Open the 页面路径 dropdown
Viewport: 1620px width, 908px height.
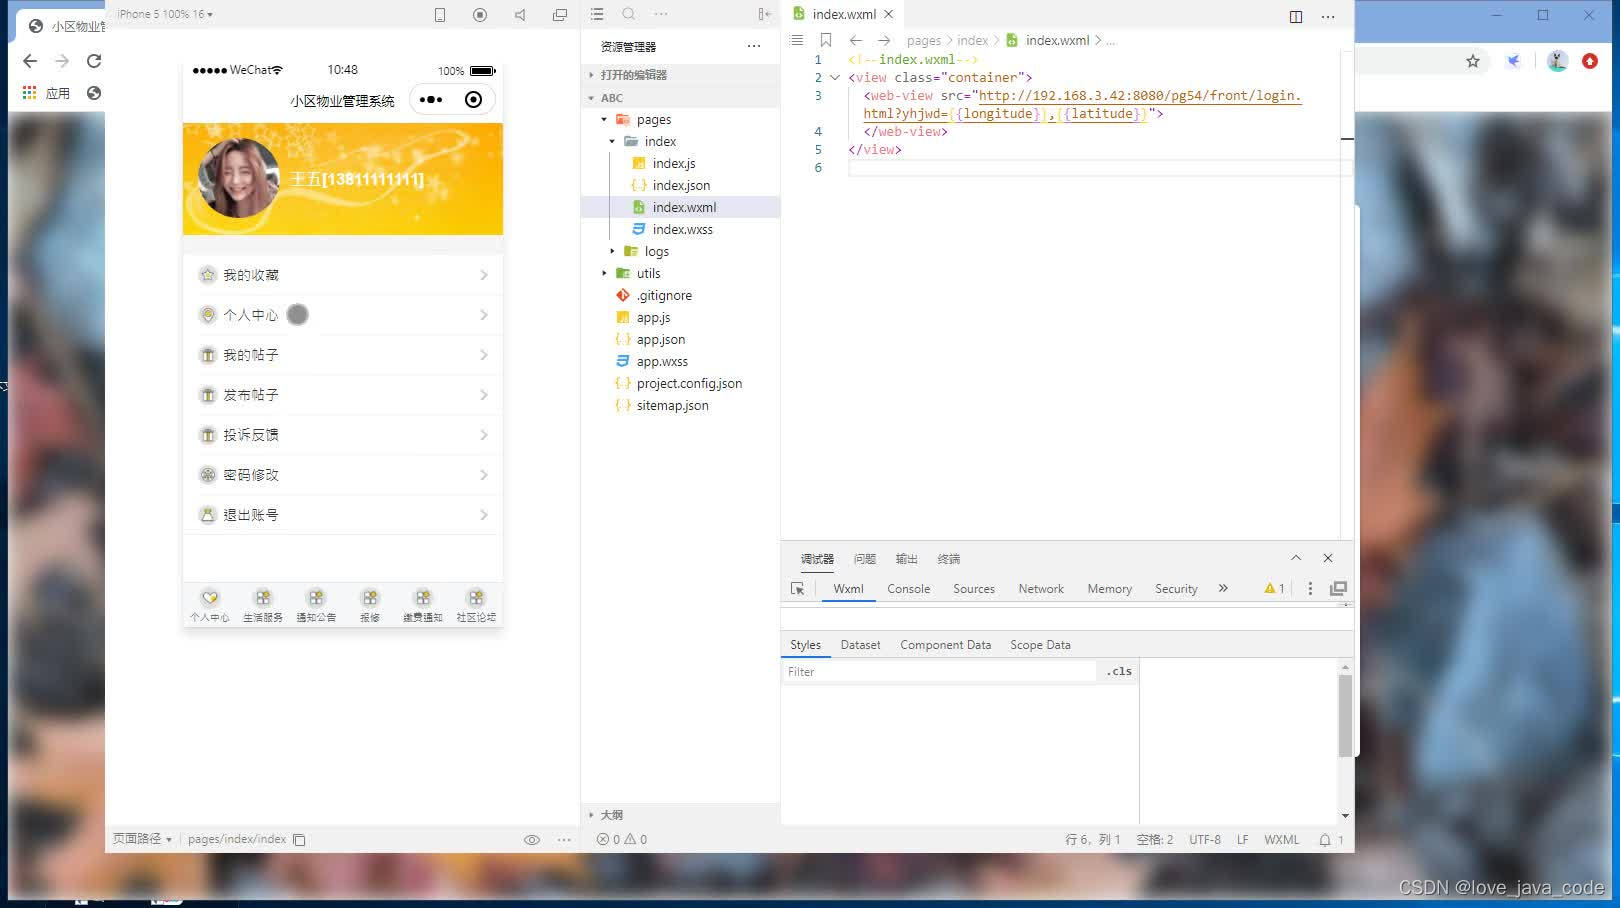[142, 839]
